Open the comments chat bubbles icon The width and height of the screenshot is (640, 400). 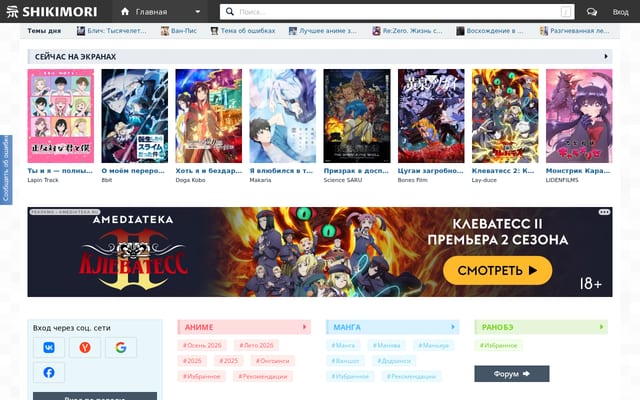click(591, 12)
